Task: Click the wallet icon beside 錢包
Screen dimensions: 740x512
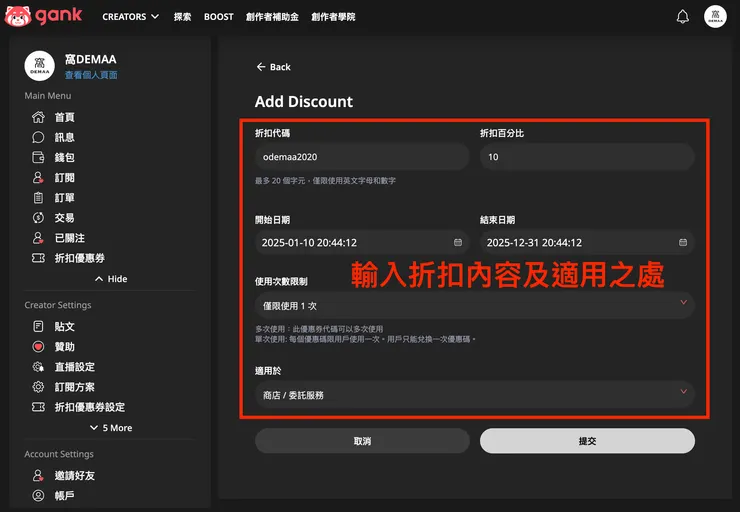Action: click(38, 157)
